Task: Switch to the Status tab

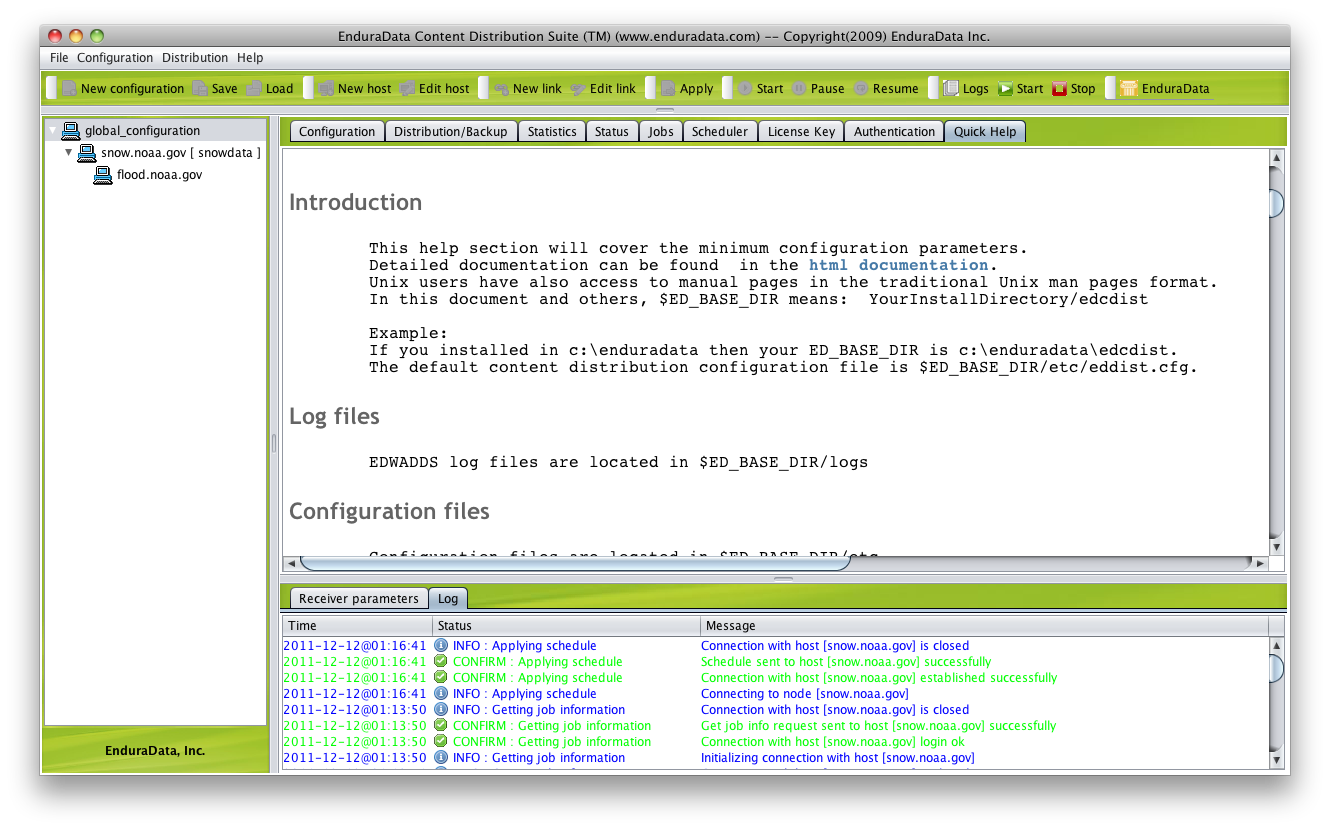Action: click(x=612, y=131)
